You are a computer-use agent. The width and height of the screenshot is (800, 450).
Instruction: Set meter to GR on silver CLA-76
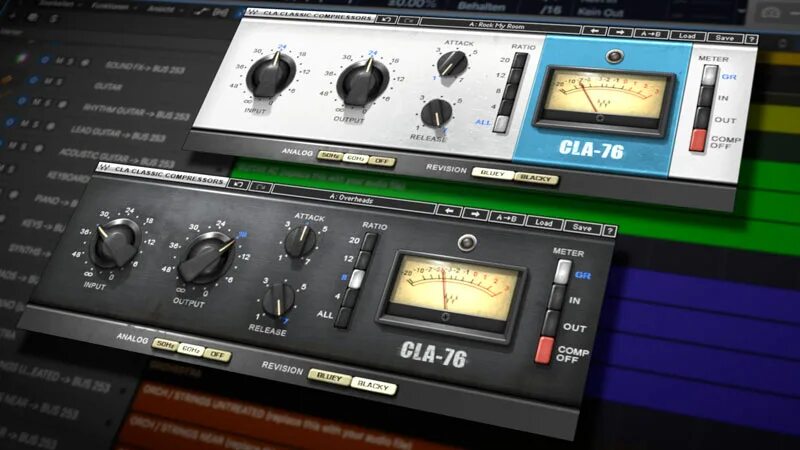tap(709, 75)
